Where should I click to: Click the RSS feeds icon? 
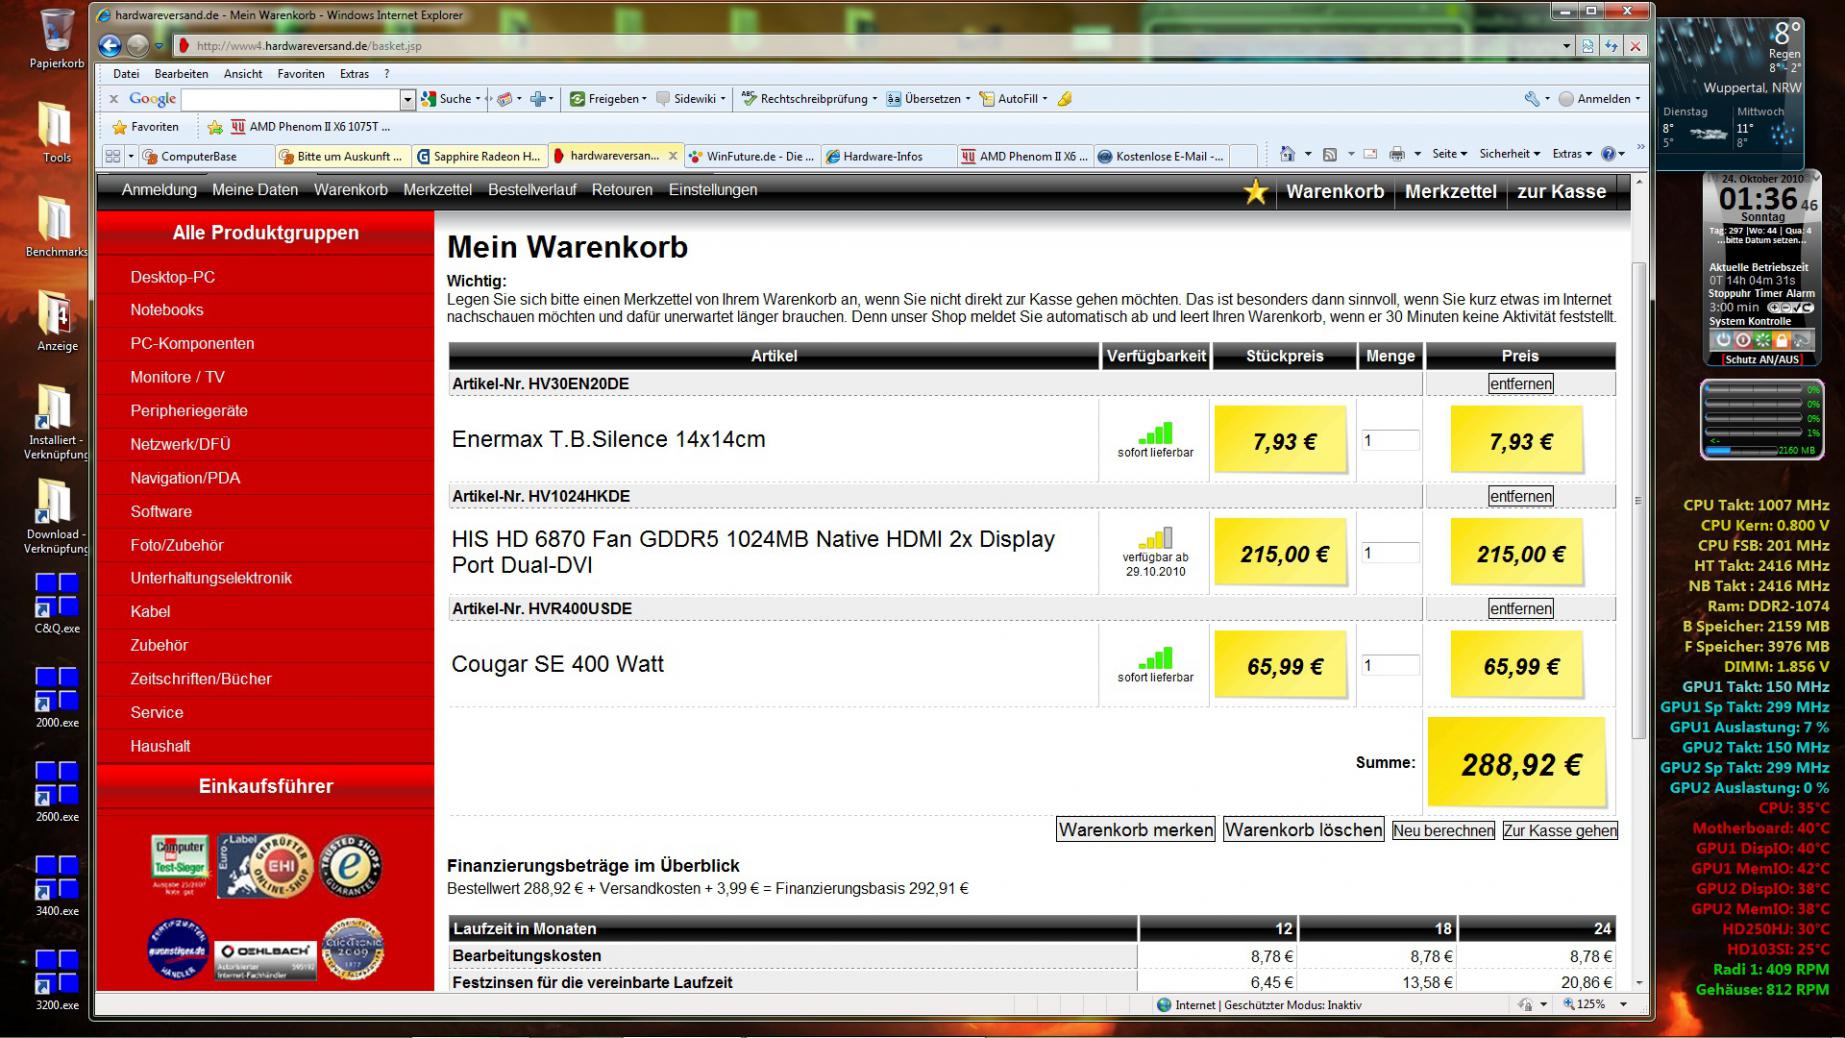[1329, 154]
